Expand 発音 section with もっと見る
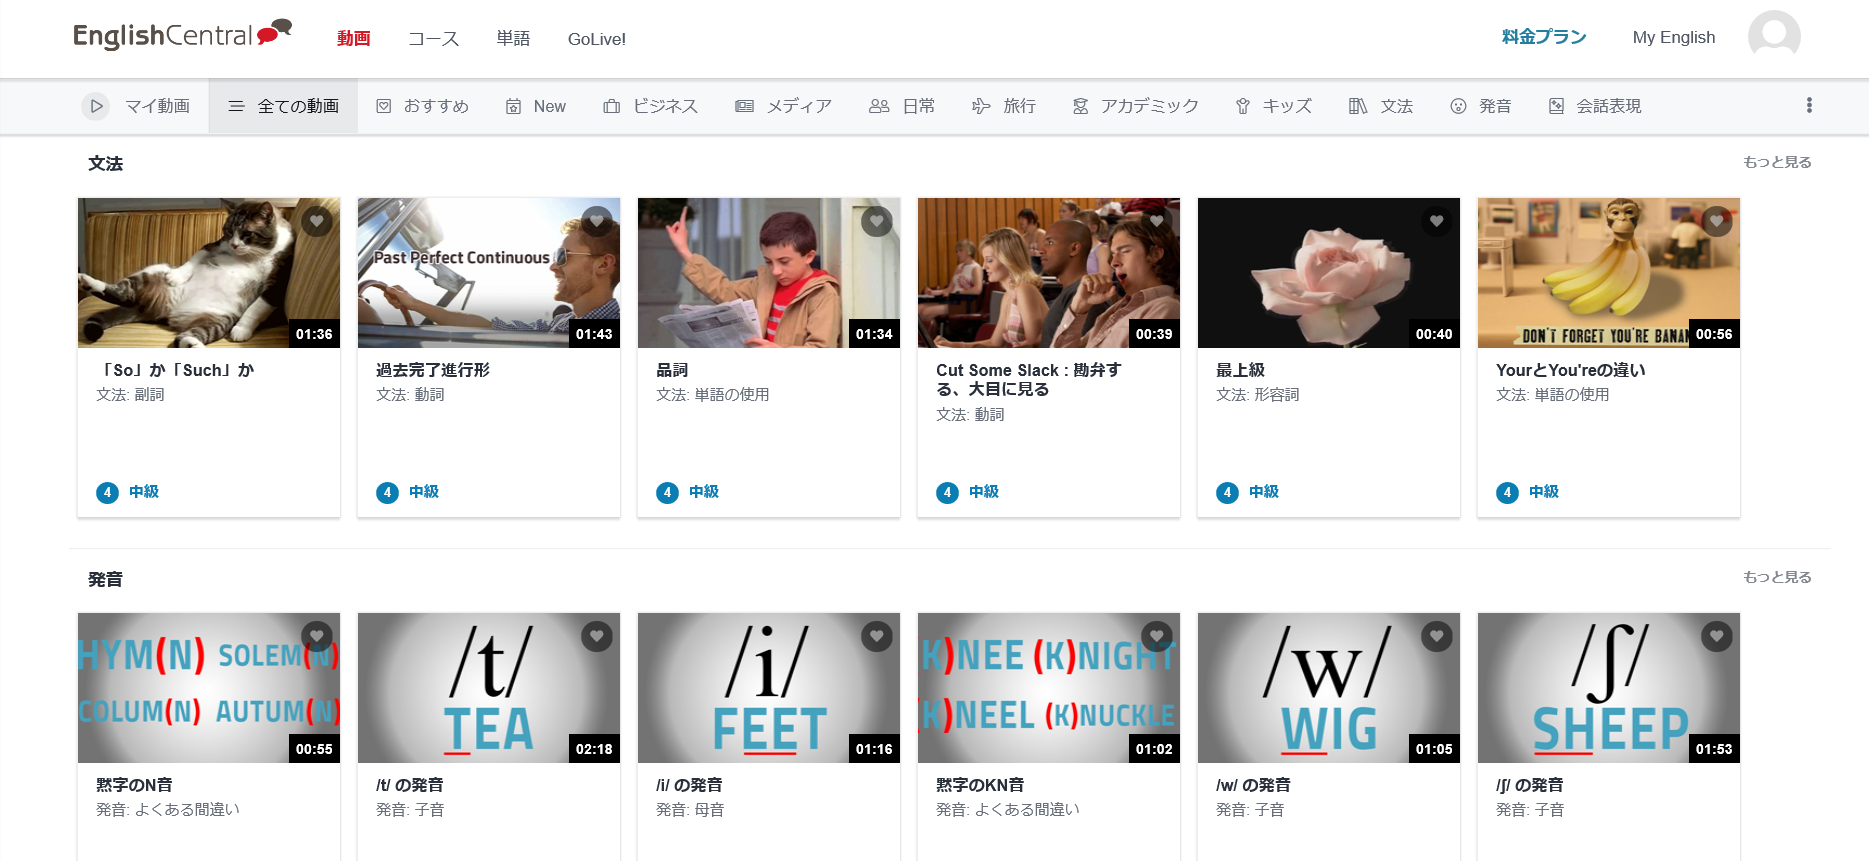The image size is (1869, 861). [x=1776, y=577]
